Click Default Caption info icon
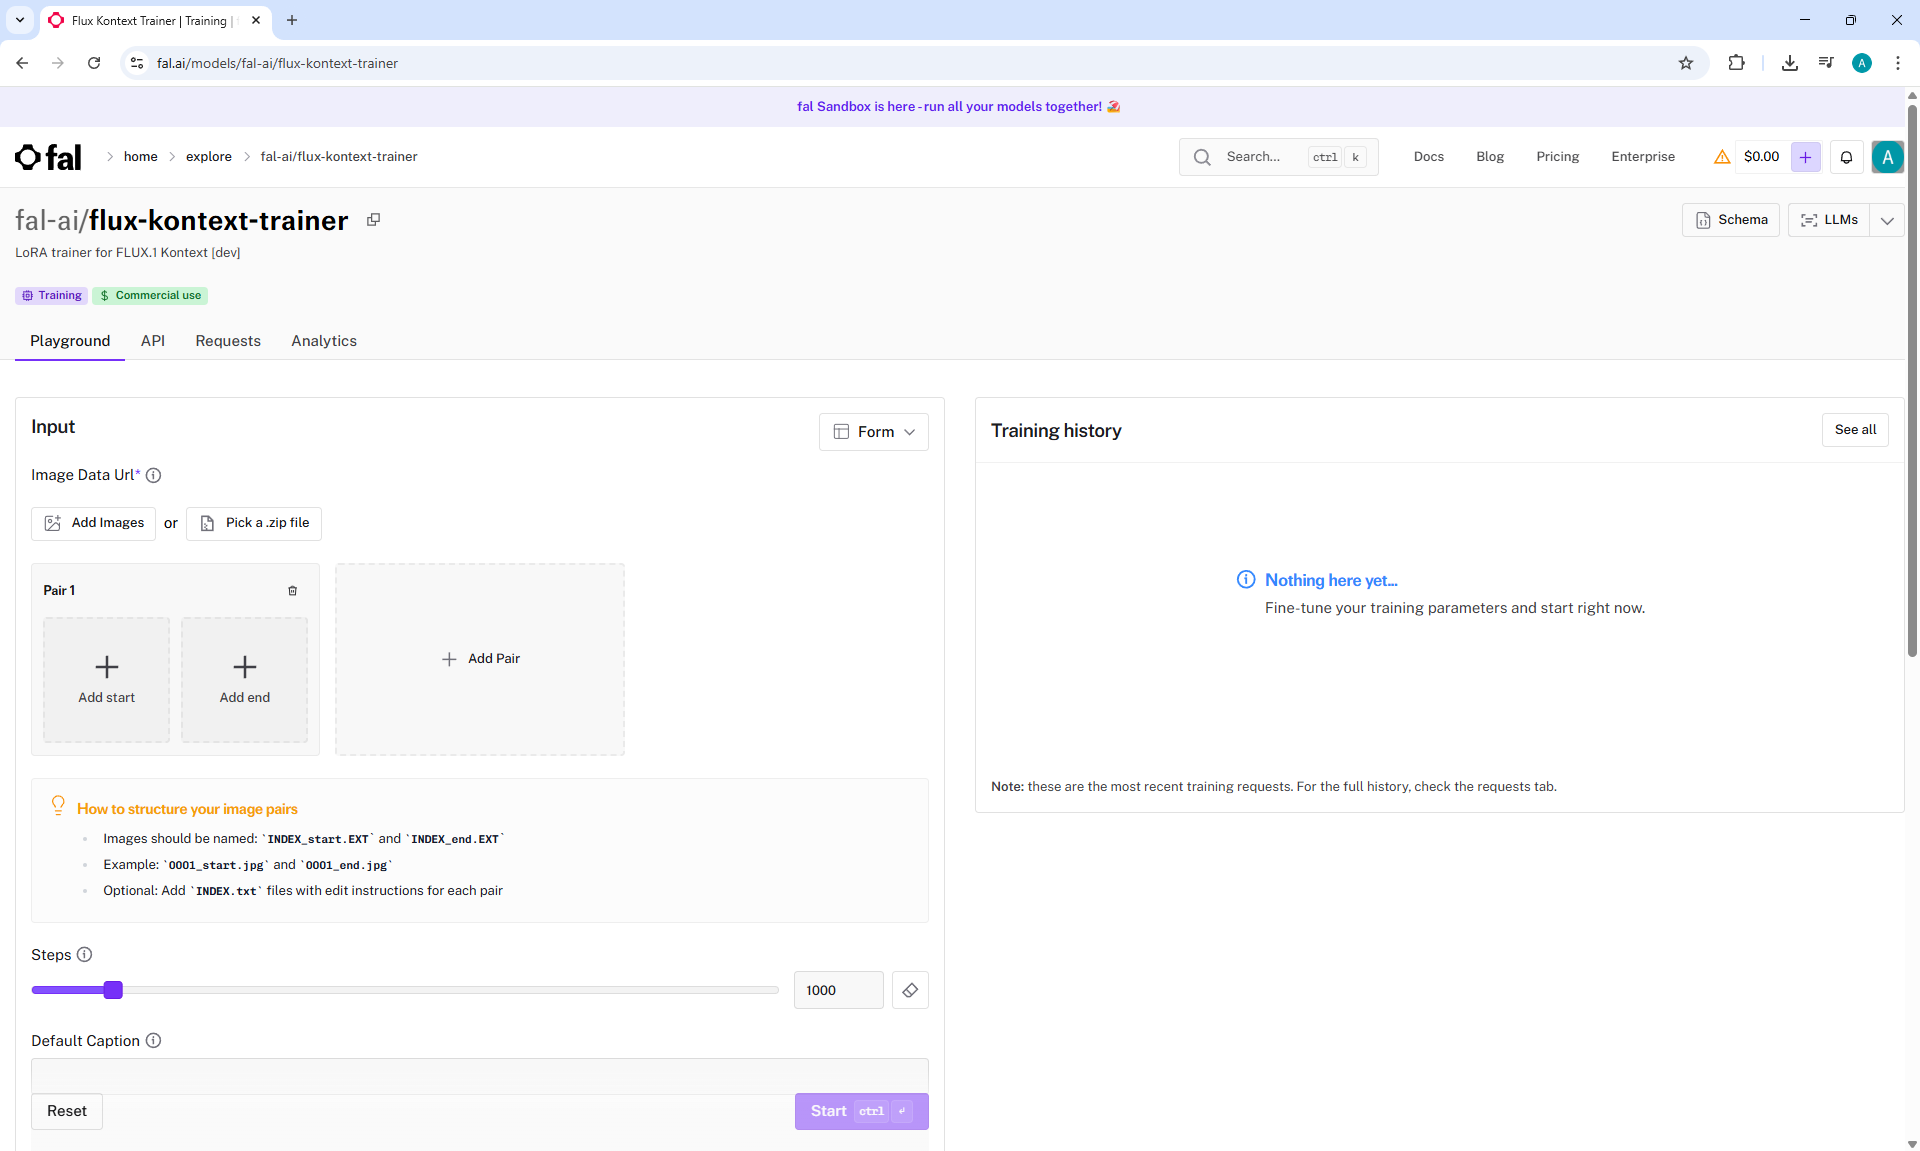Viewport: 1920px width, 1151px height. tap(153, 1041)
